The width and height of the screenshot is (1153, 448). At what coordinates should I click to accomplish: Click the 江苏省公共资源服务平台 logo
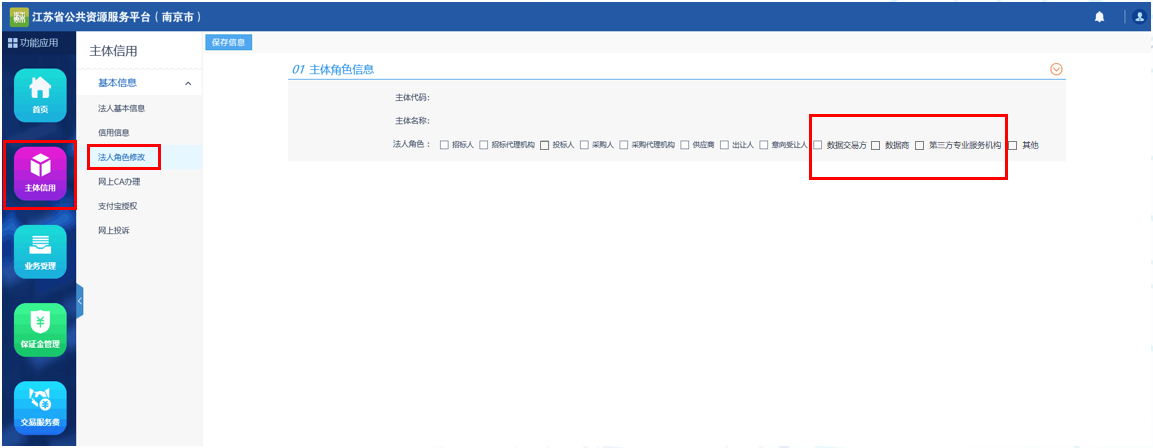click(x=17, y=16)
